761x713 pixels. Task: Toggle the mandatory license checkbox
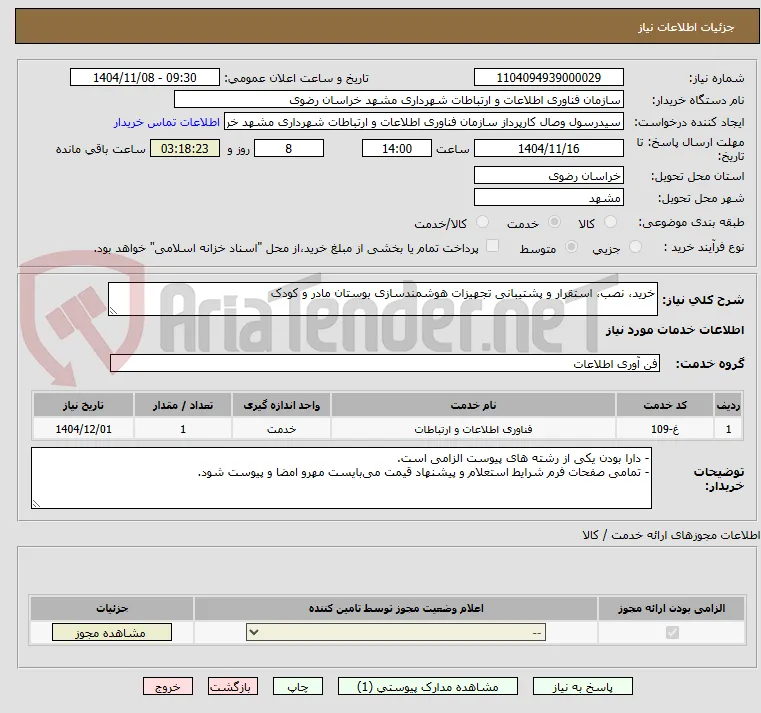[x=672, y=632]
